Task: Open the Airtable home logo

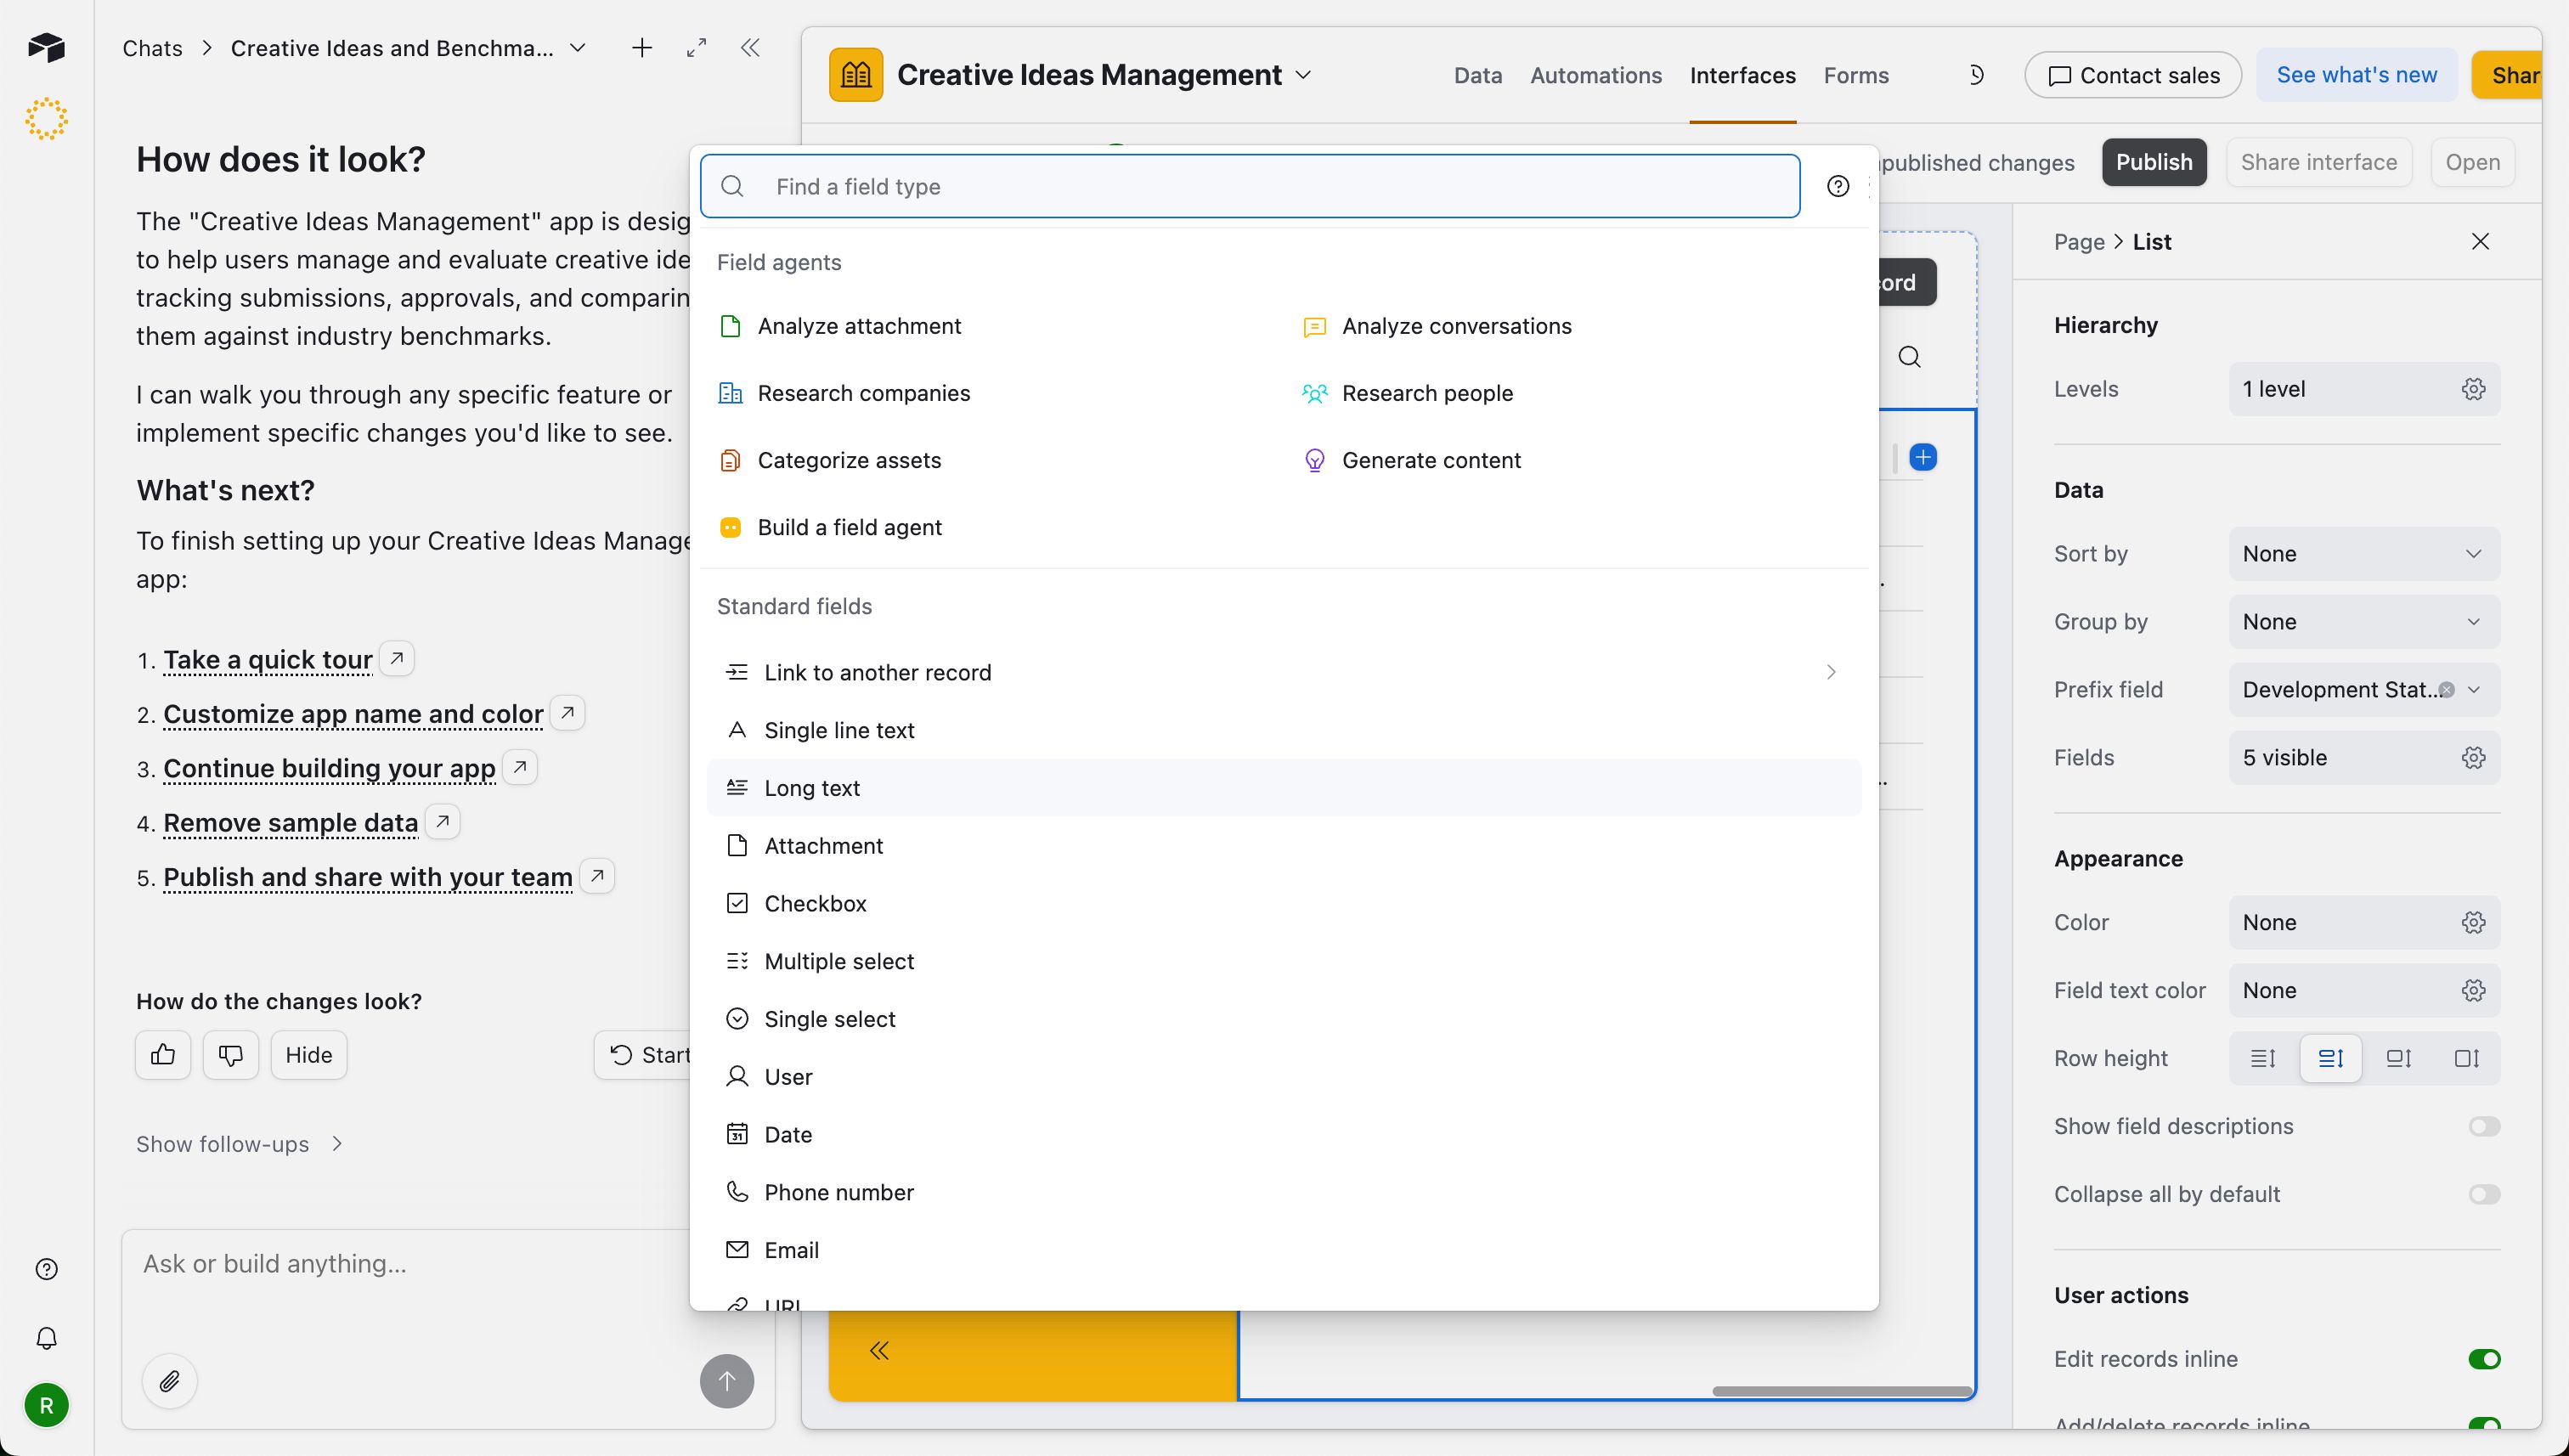Action: tap(46, 47)
